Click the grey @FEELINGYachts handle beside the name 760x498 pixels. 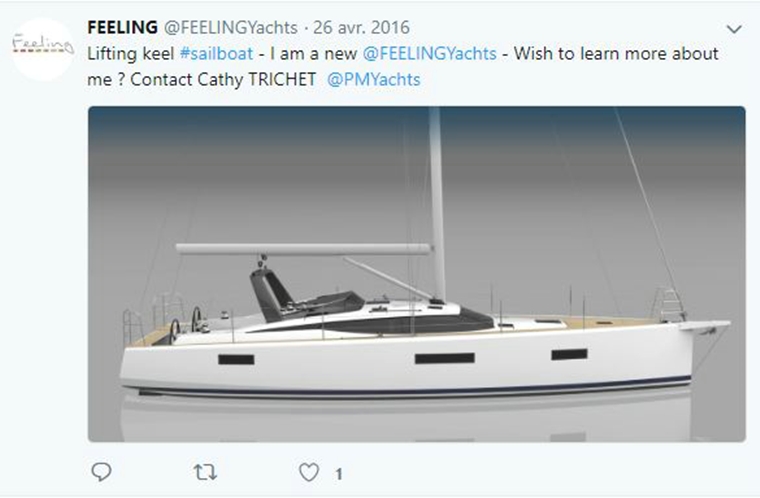[231, 28]
